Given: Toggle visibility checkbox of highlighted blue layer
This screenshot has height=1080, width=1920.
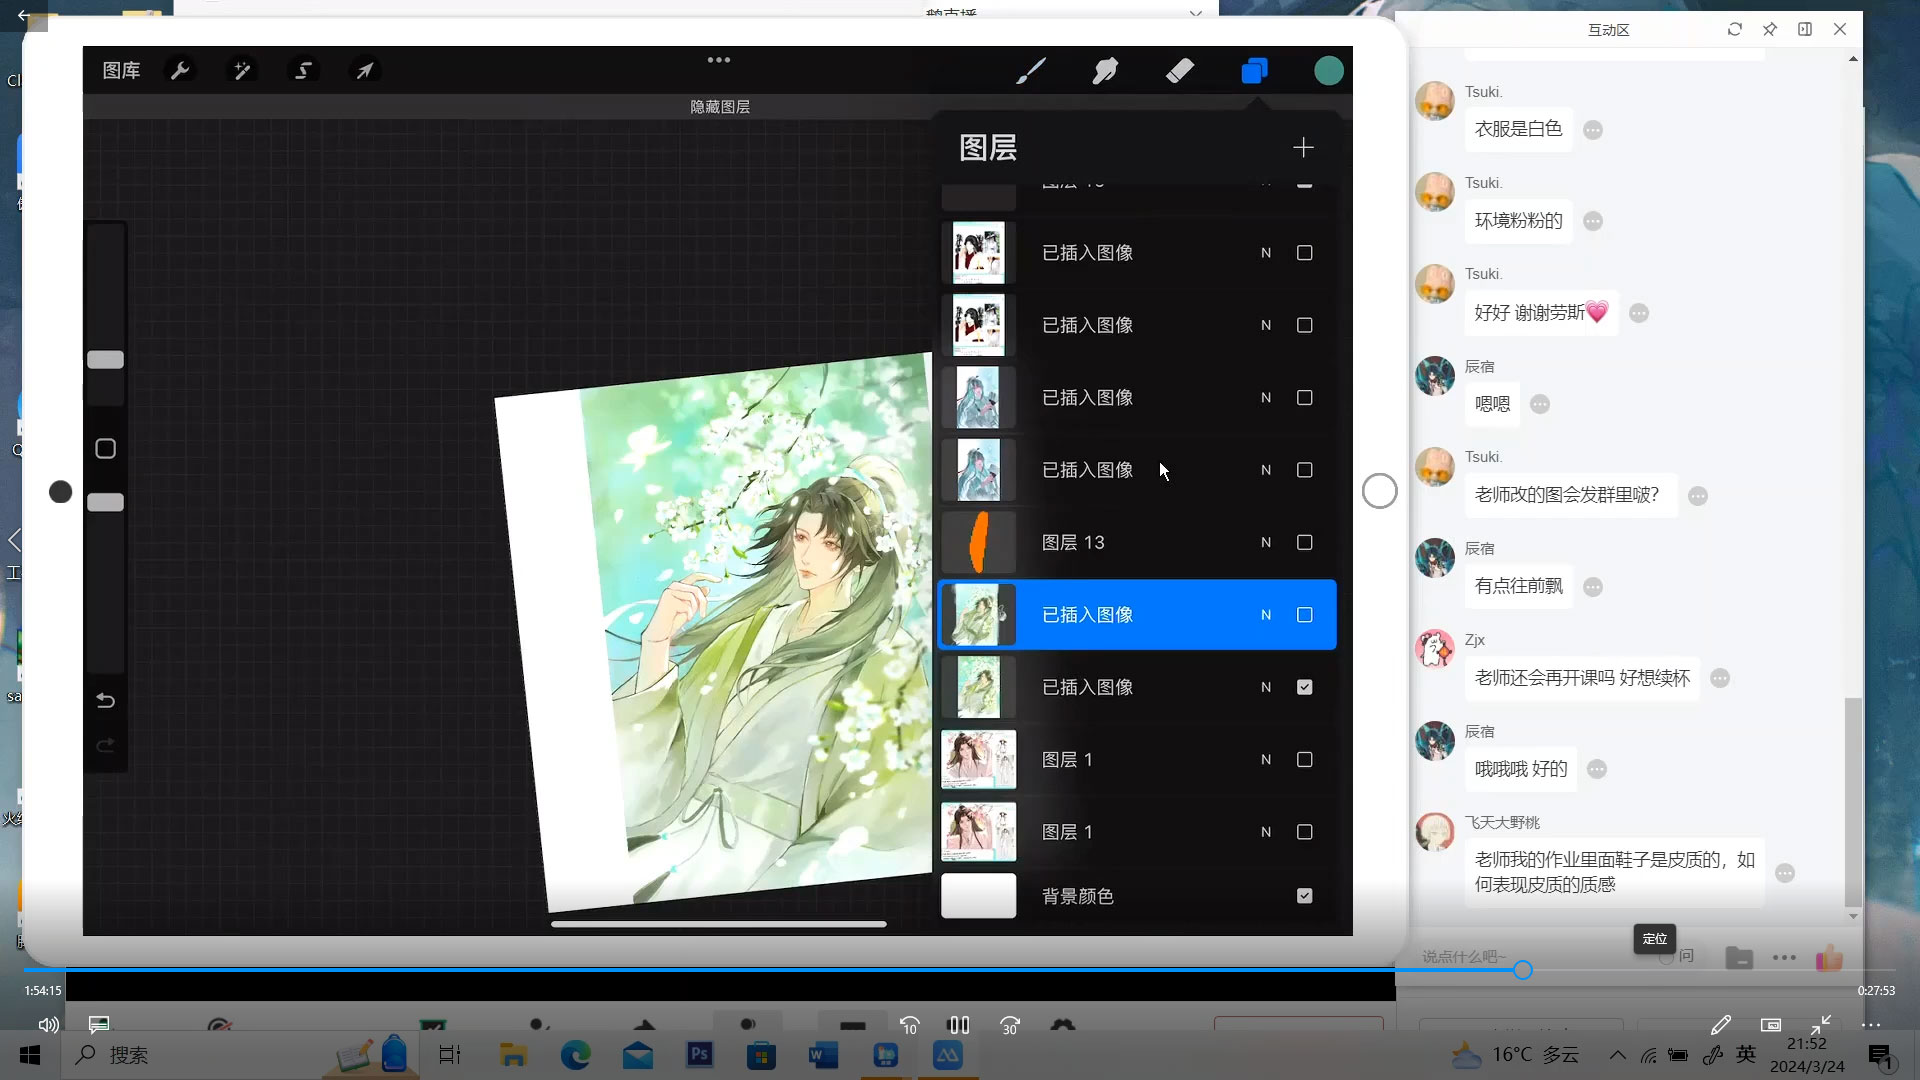Looking at the screenshot, I should [x=1304, y=615].
